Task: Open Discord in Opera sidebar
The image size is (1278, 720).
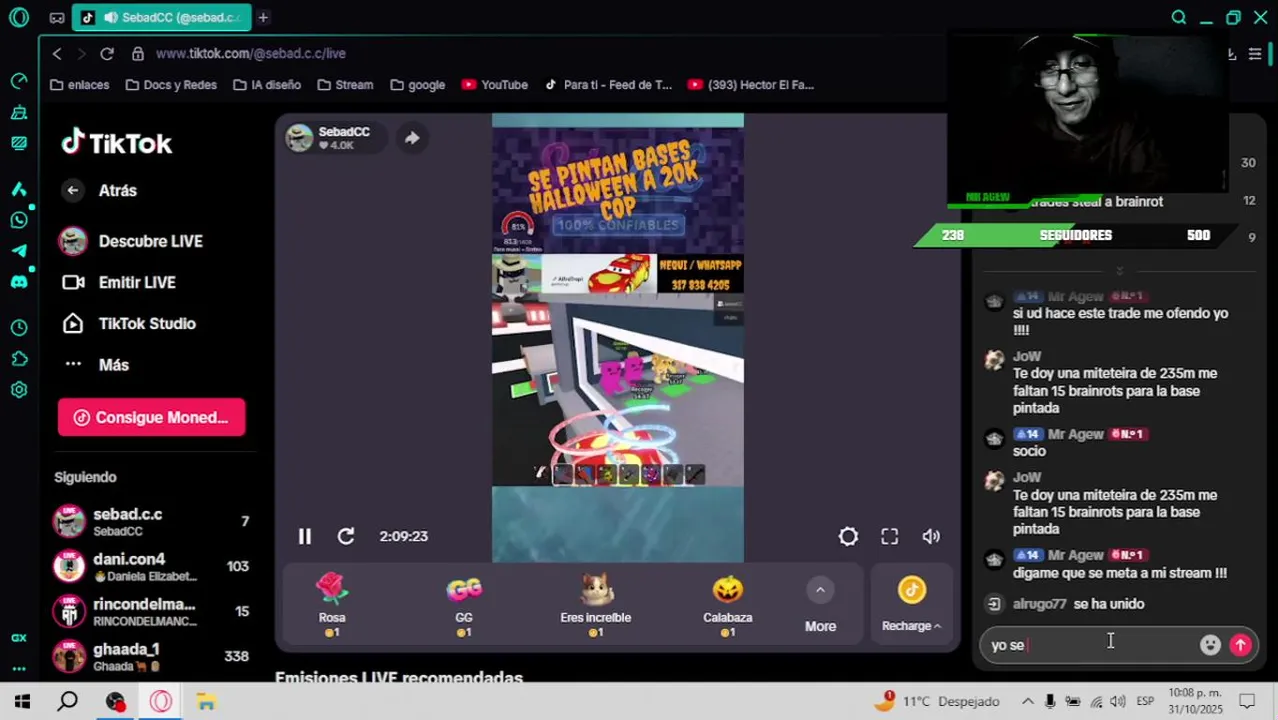Action: click(x=19, y=282)
